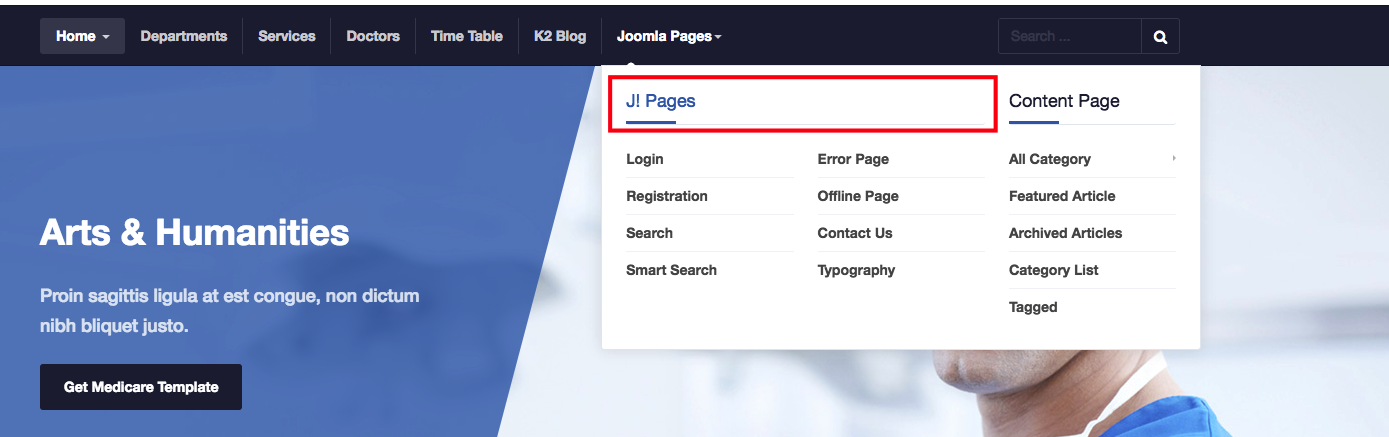Open the Typography page link
Image resolution: width=1389 pixels, height=437 pixels.
click(856, 270)
